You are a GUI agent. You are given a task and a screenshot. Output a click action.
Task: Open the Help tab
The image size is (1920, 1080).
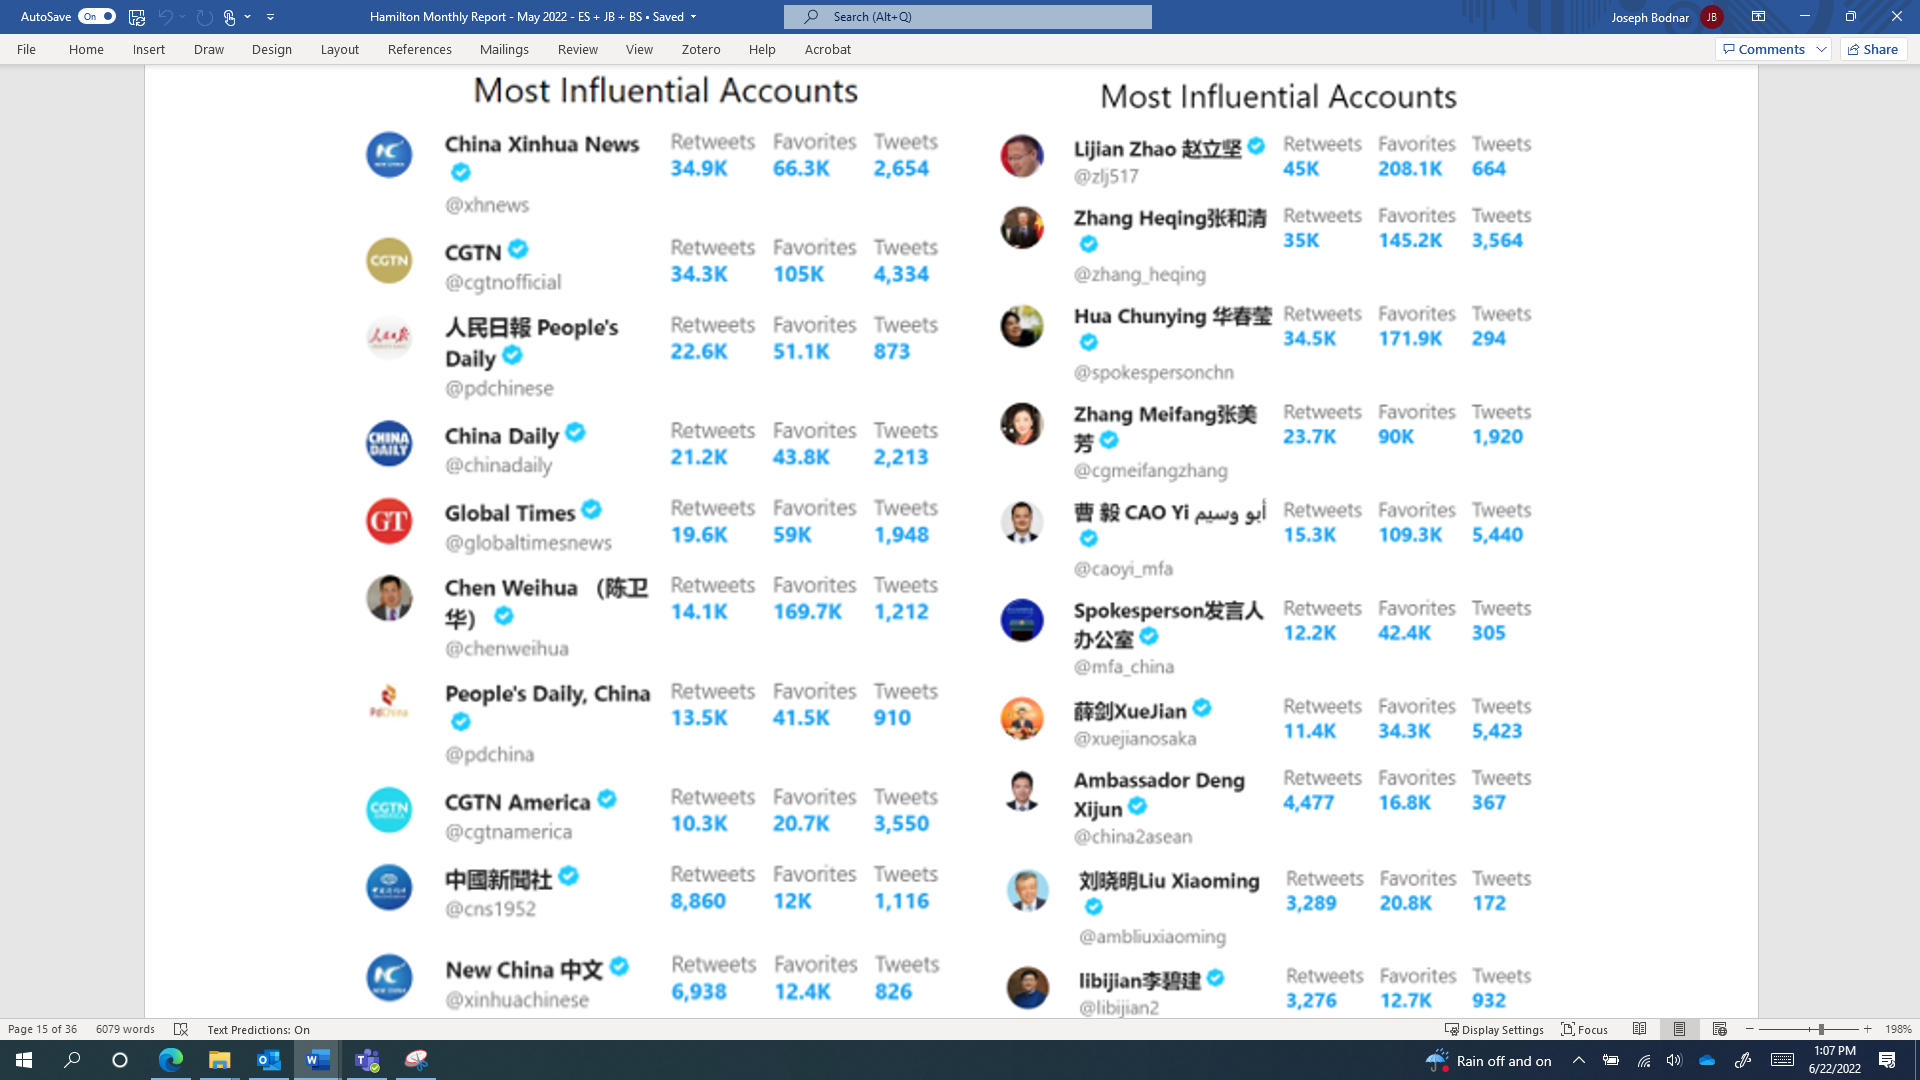click(x=762, y=49)
